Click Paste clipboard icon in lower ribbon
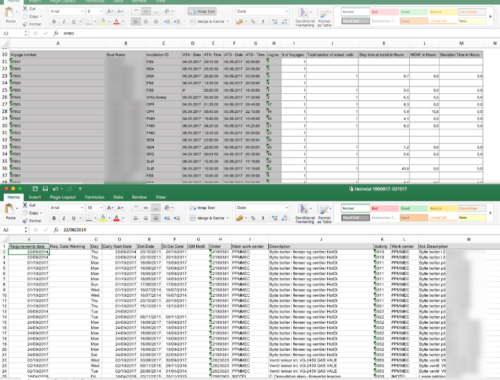500x380 pixels. coord(10,209)
